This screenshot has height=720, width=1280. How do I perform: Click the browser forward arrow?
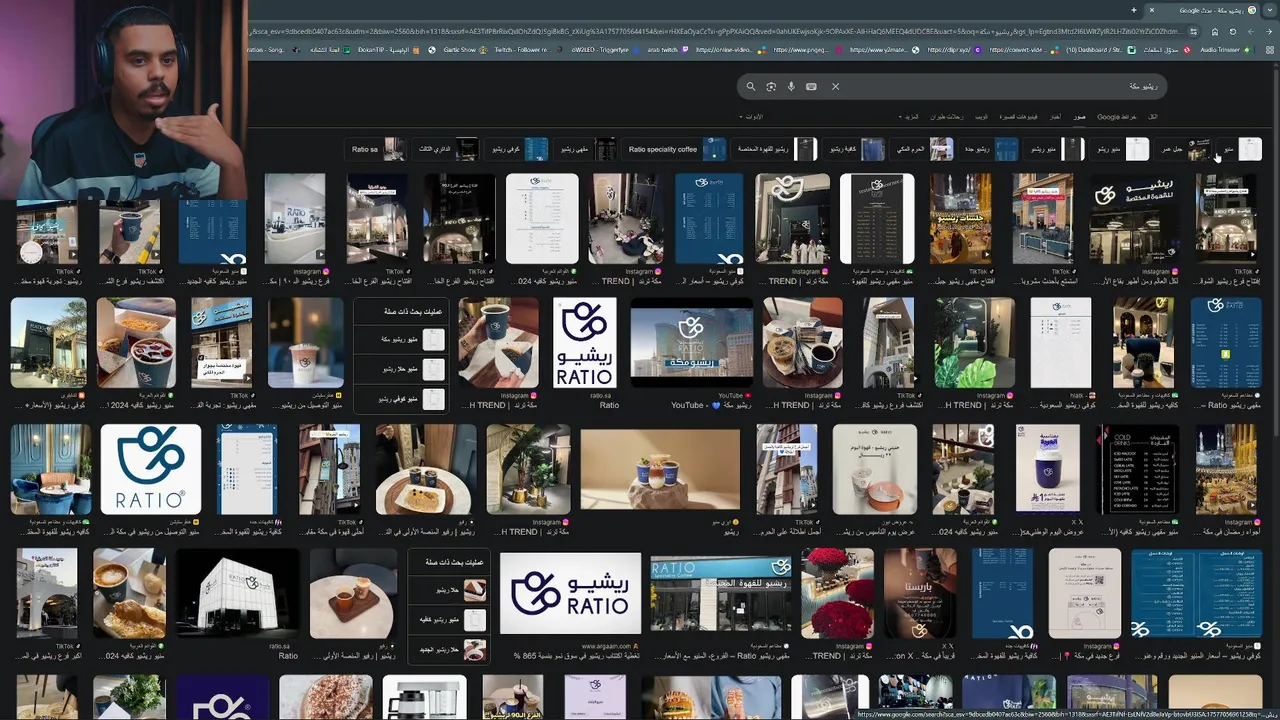tap(1251, 31)
